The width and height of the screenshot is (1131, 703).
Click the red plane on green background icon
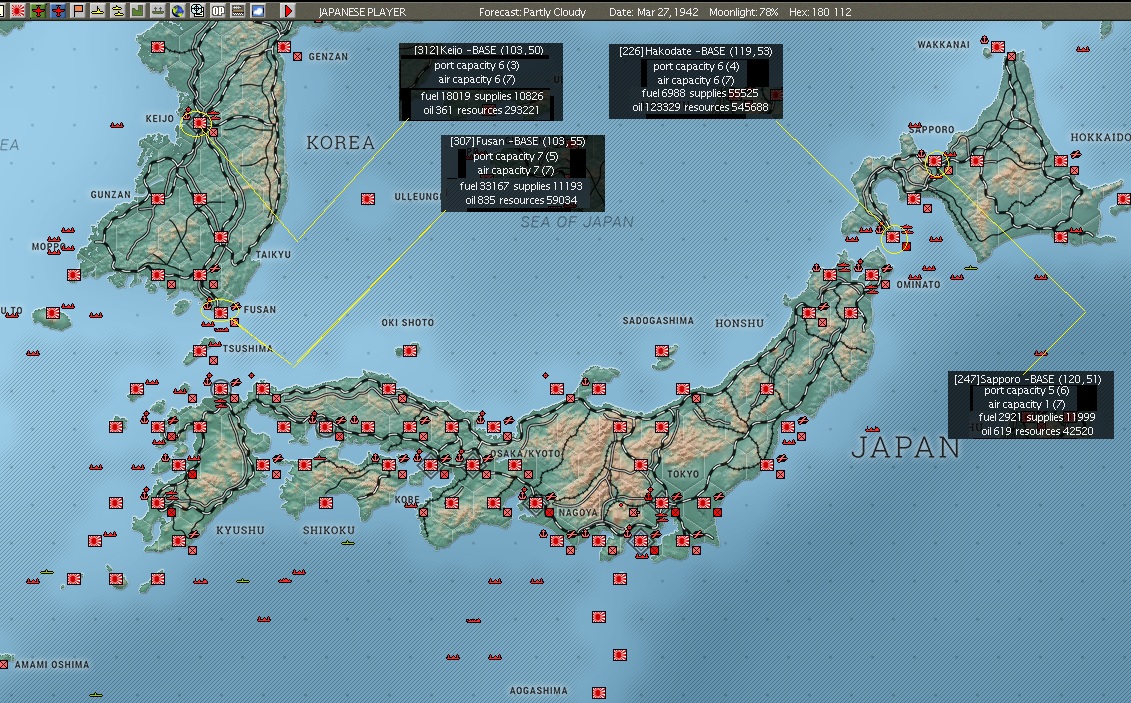pyautogui.click(x=38, y=11)
